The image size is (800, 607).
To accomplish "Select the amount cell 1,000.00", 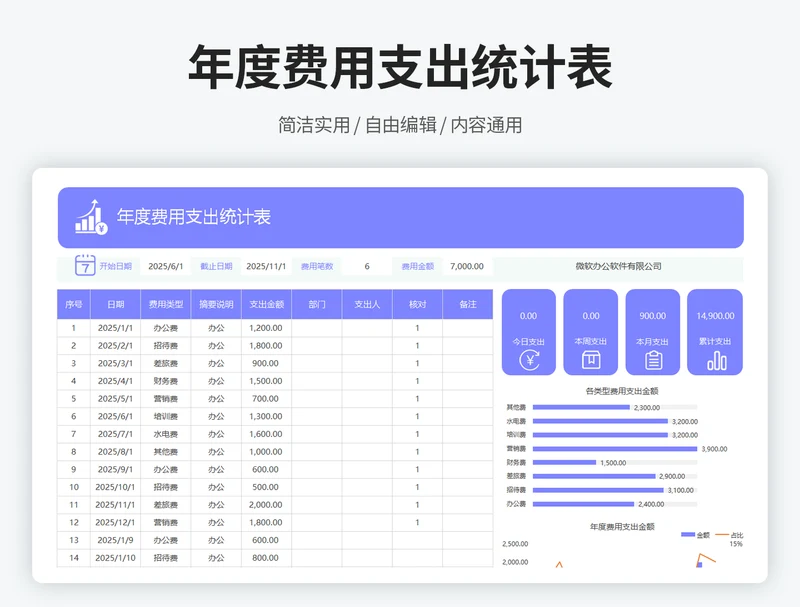I will click(x=266, y=452).
